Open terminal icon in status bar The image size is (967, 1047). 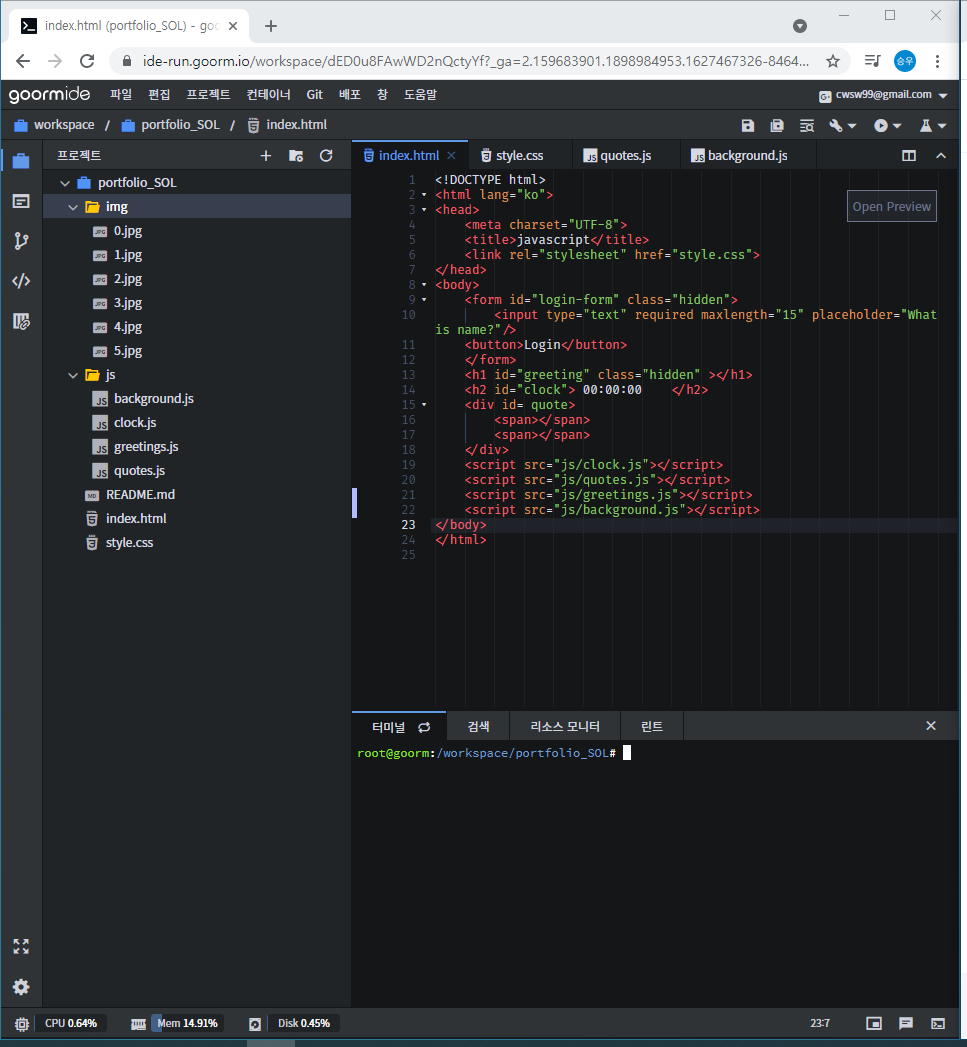tap(938, 1023)
